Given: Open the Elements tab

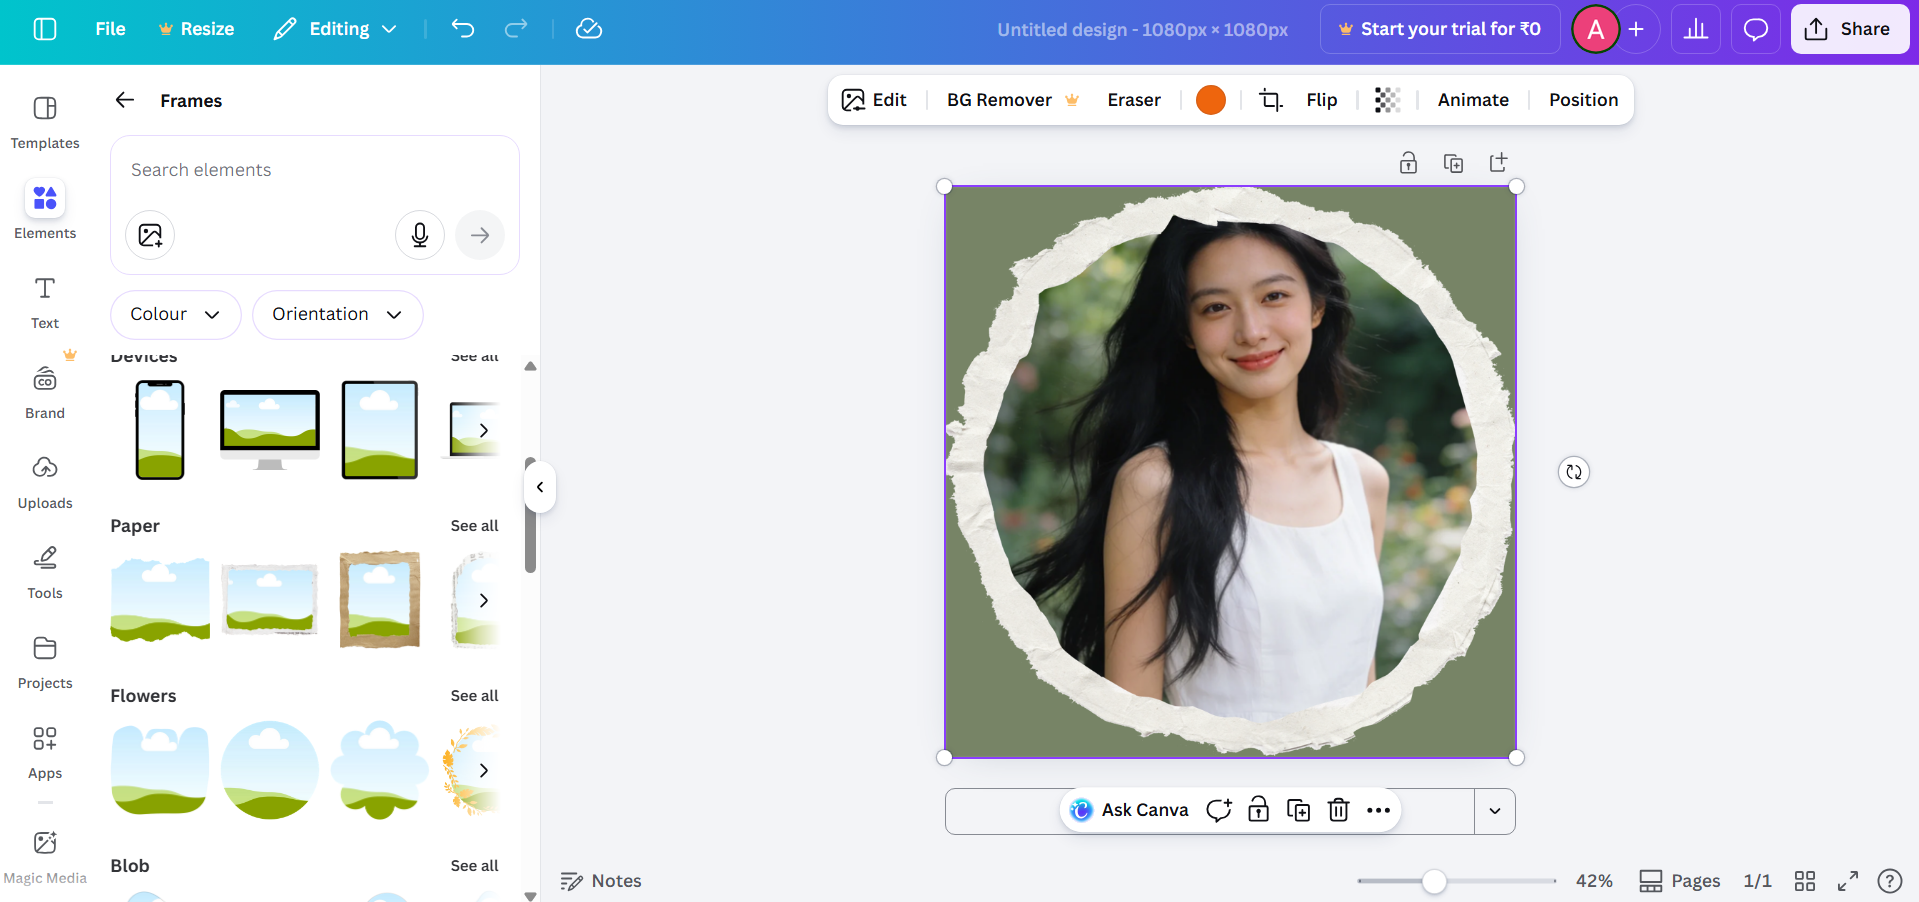Looking at the screenshot, I should pyautogui.click(x=45, y=211).
